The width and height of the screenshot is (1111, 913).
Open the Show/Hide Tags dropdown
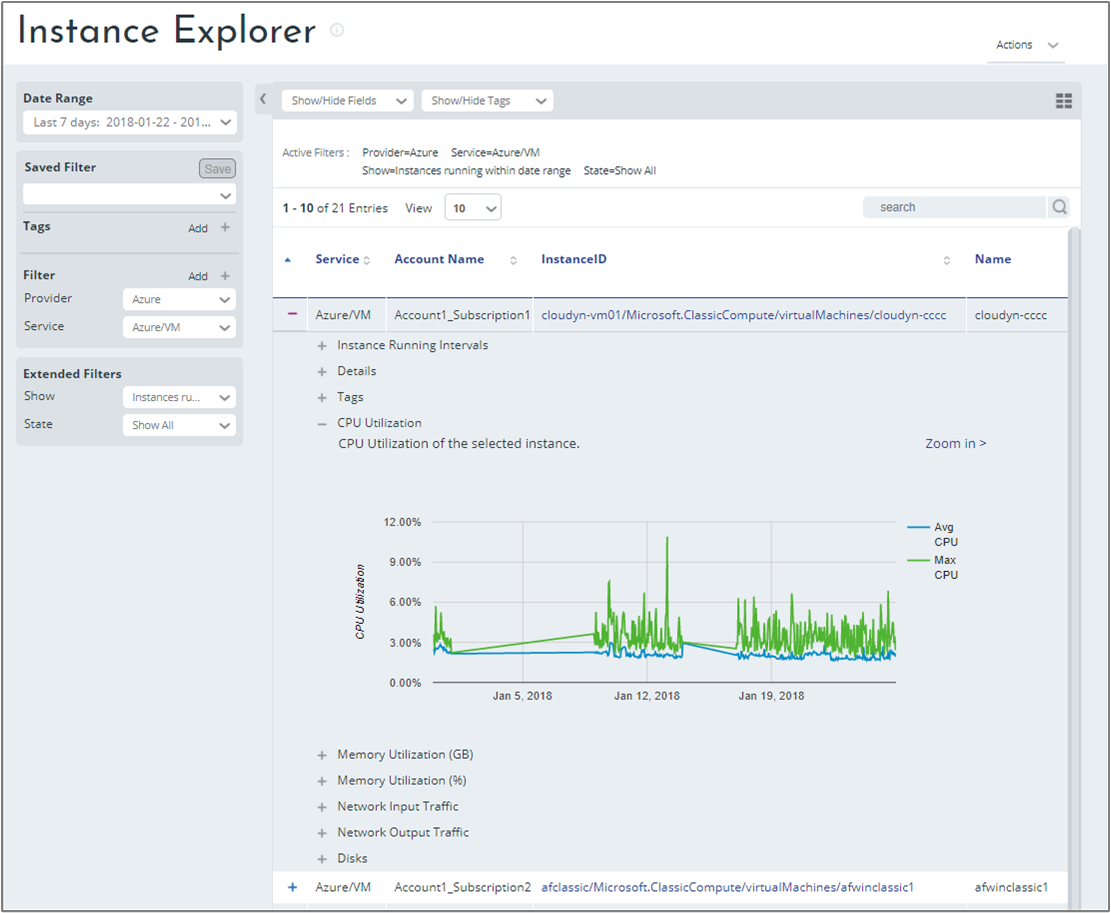click(x=487, y=101)
